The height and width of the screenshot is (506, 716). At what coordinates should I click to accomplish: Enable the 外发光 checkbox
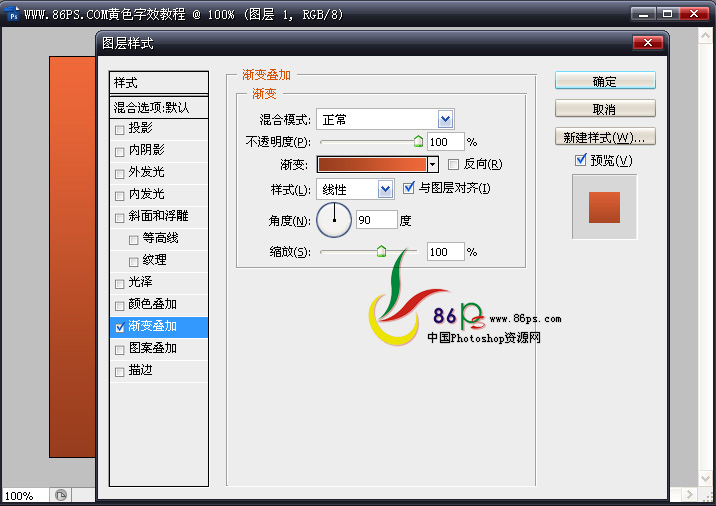point(120,174)
